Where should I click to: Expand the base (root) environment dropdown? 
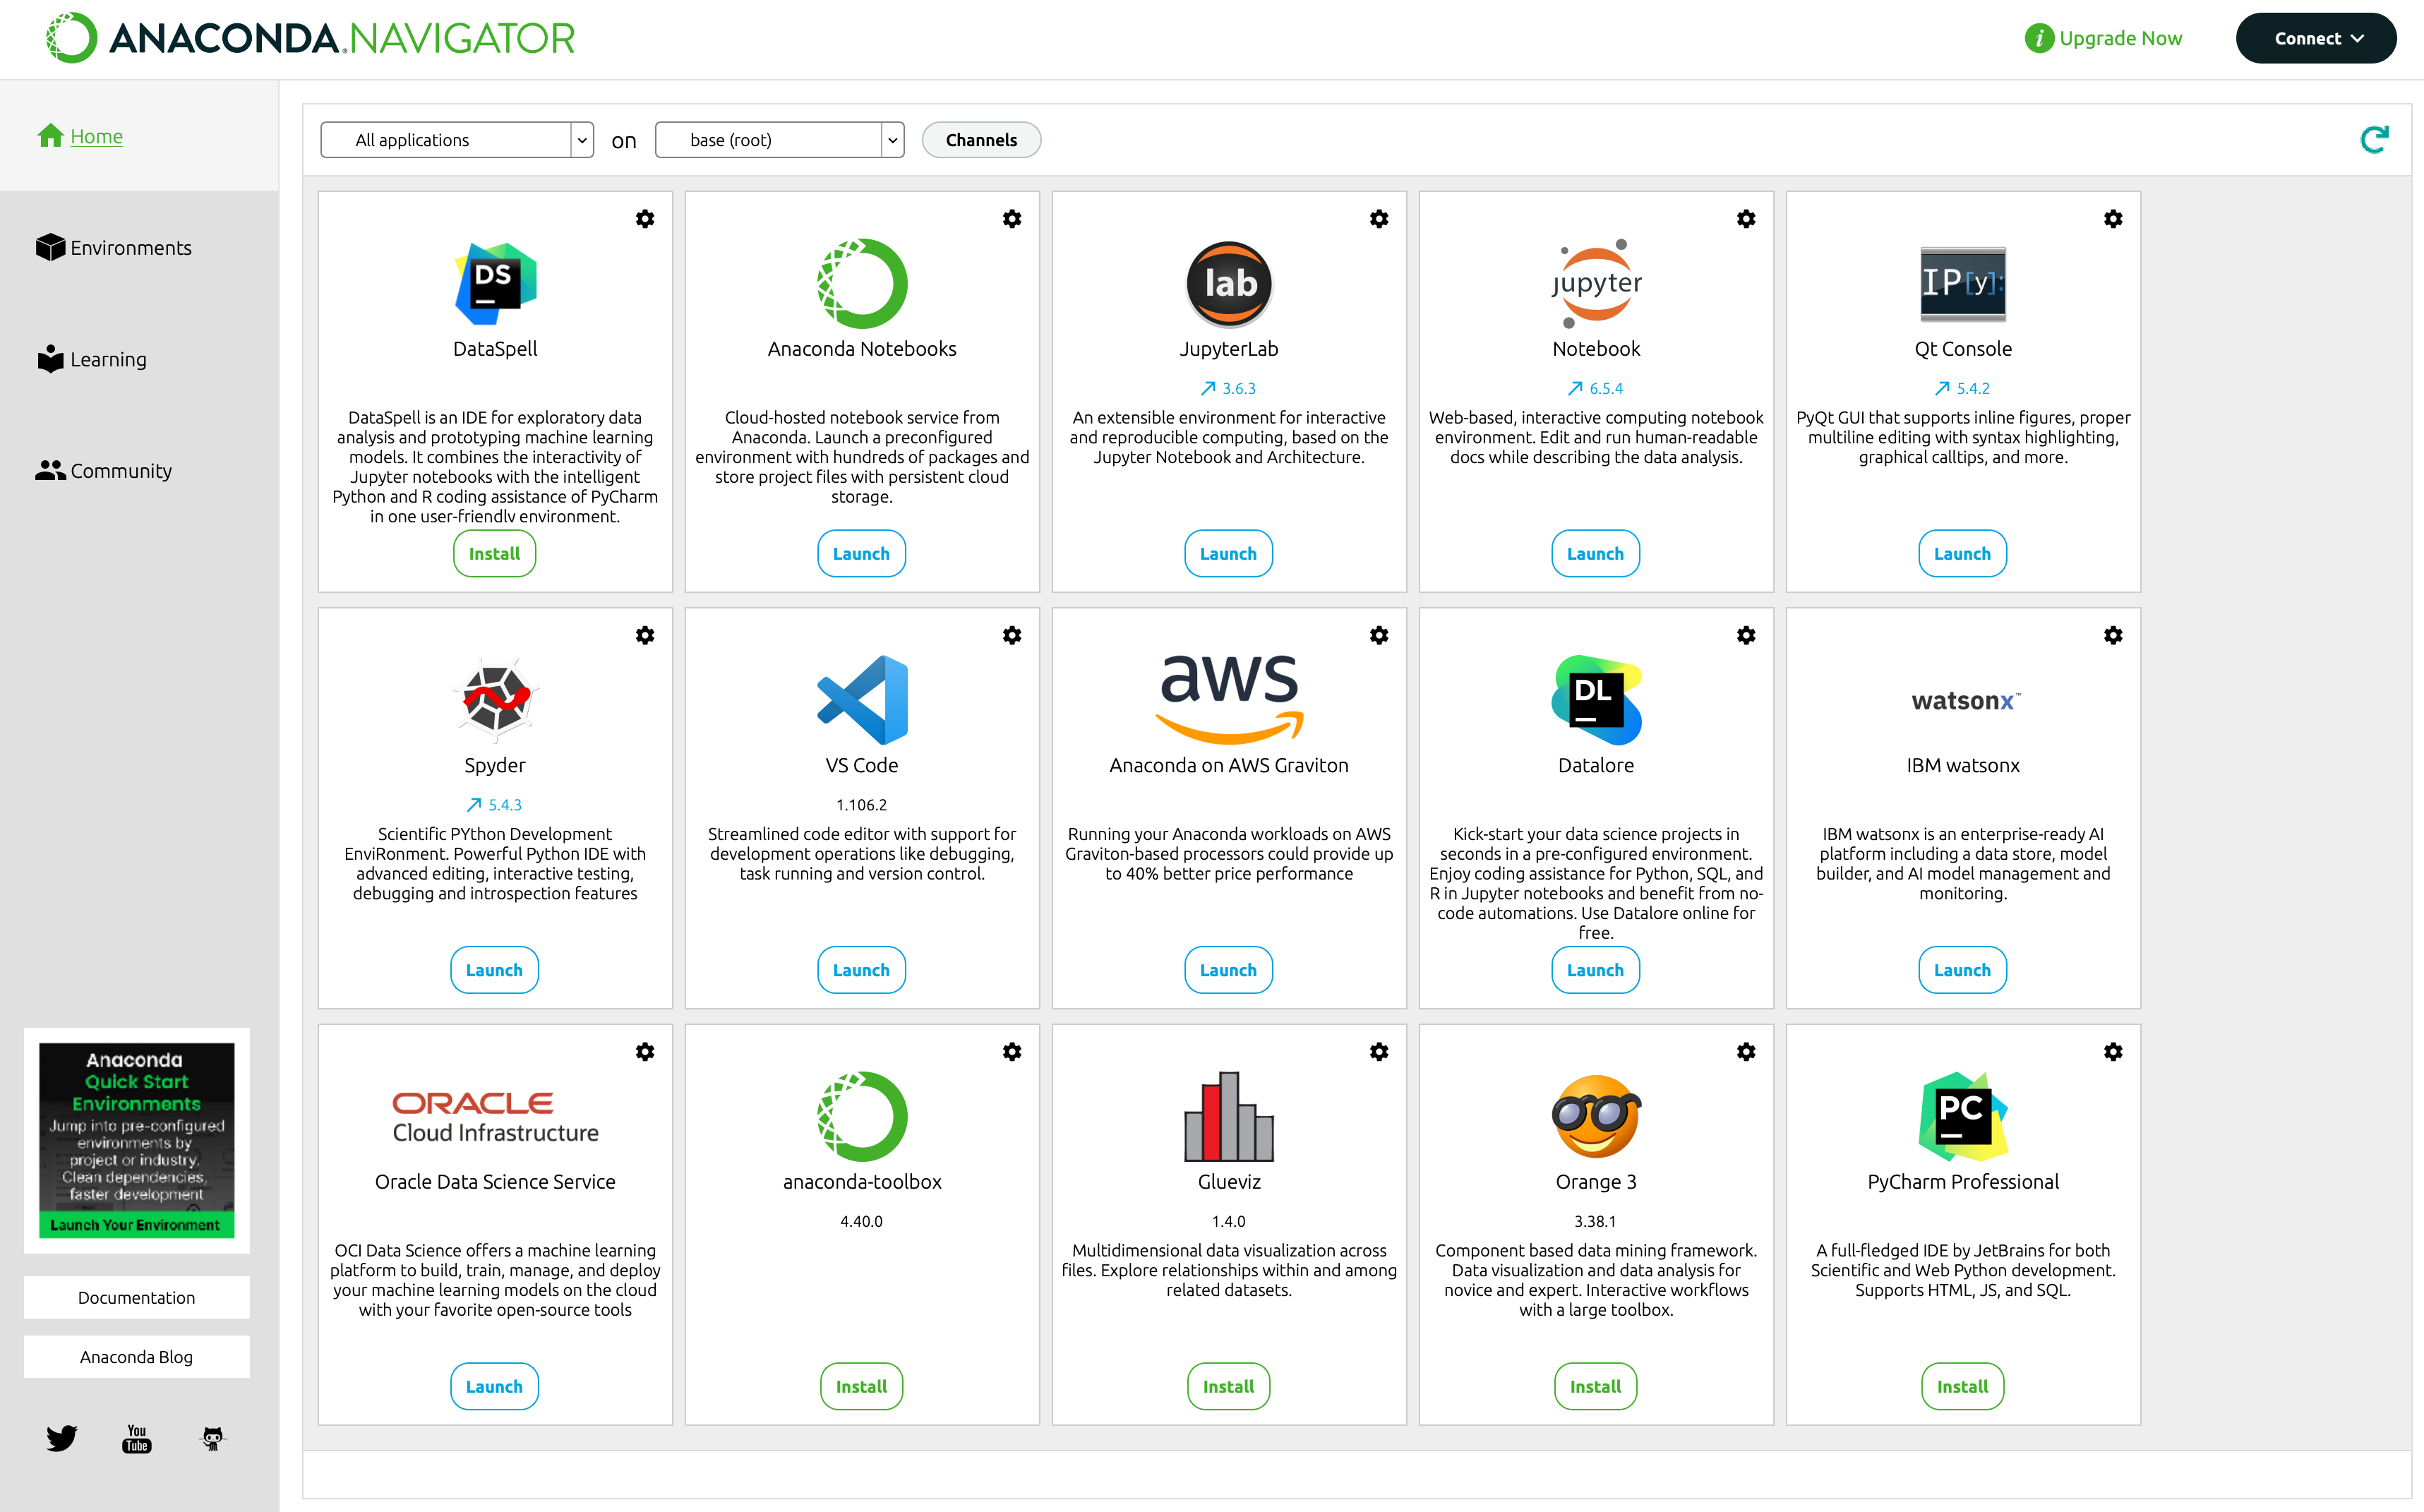pos(779,140)
